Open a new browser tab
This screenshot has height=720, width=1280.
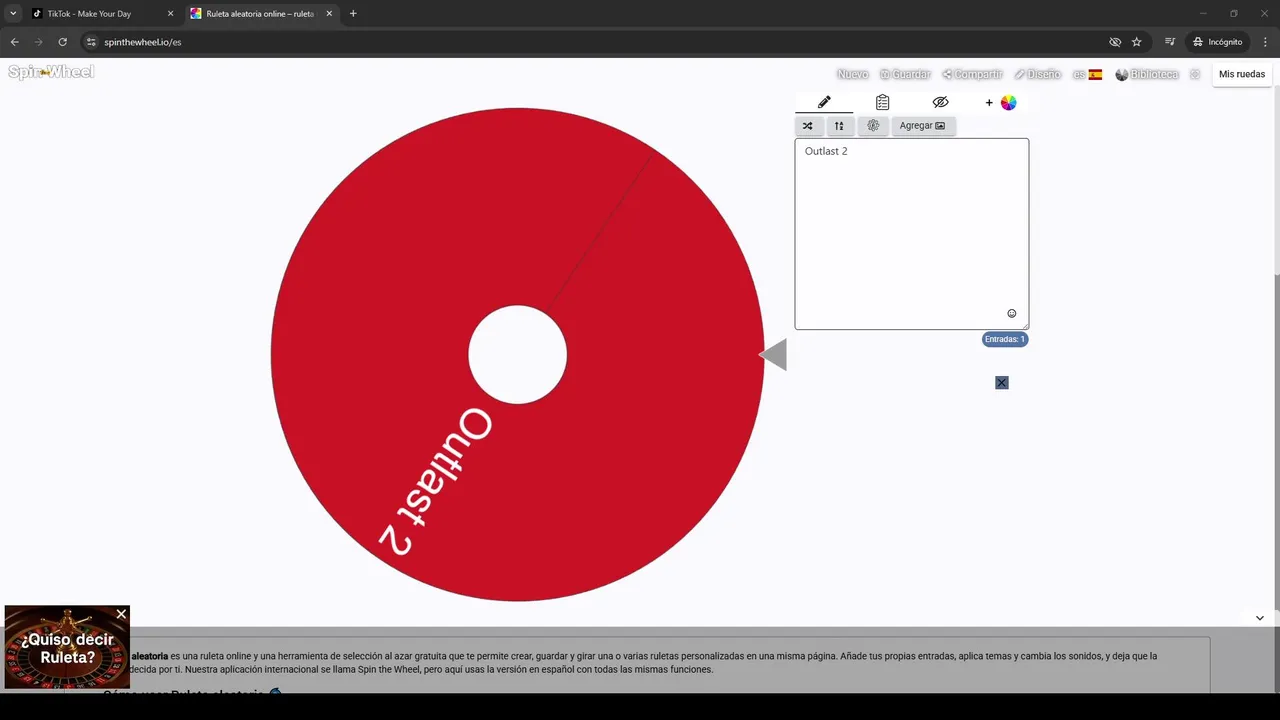click(353, 14)
